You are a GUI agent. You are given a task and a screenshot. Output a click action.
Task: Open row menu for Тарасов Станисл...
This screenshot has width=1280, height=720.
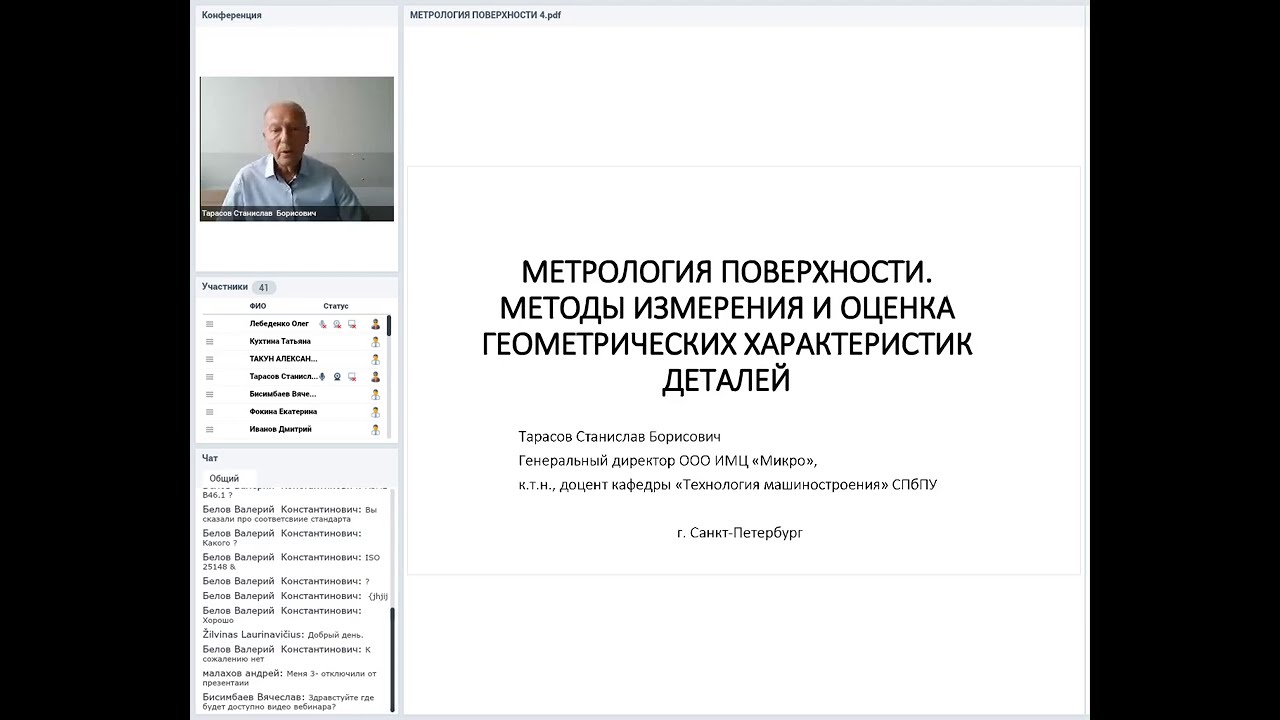(210, 377)
